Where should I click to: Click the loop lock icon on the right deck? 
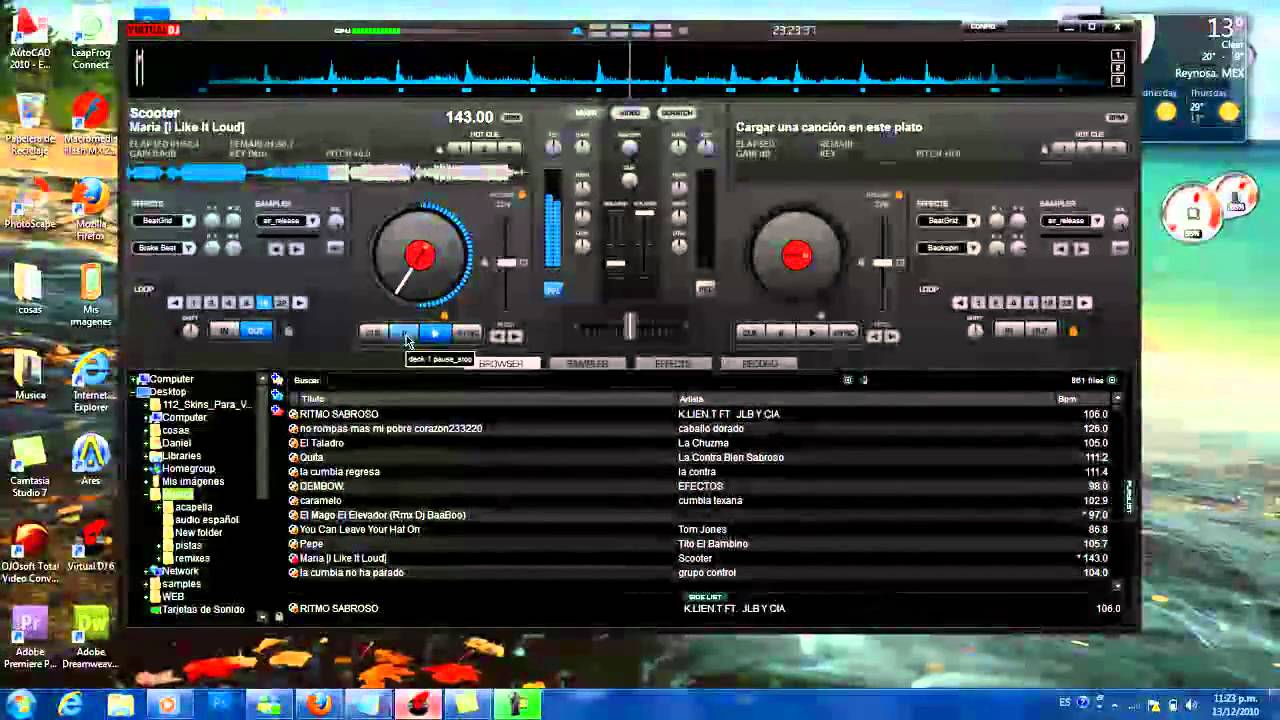[1073, 331]
